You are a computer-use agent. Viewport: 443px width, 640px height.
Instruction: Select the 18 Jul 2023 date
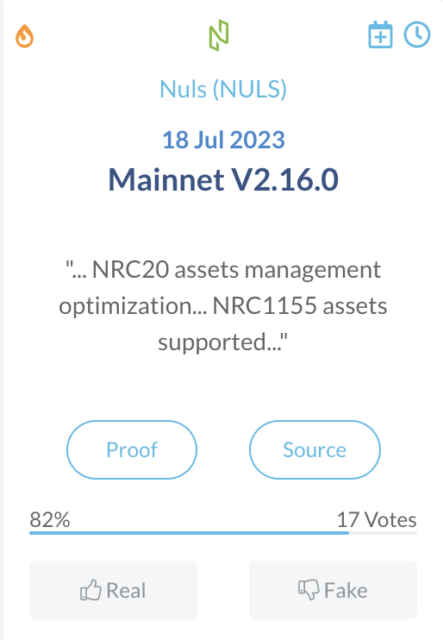[x=223, y=140]
